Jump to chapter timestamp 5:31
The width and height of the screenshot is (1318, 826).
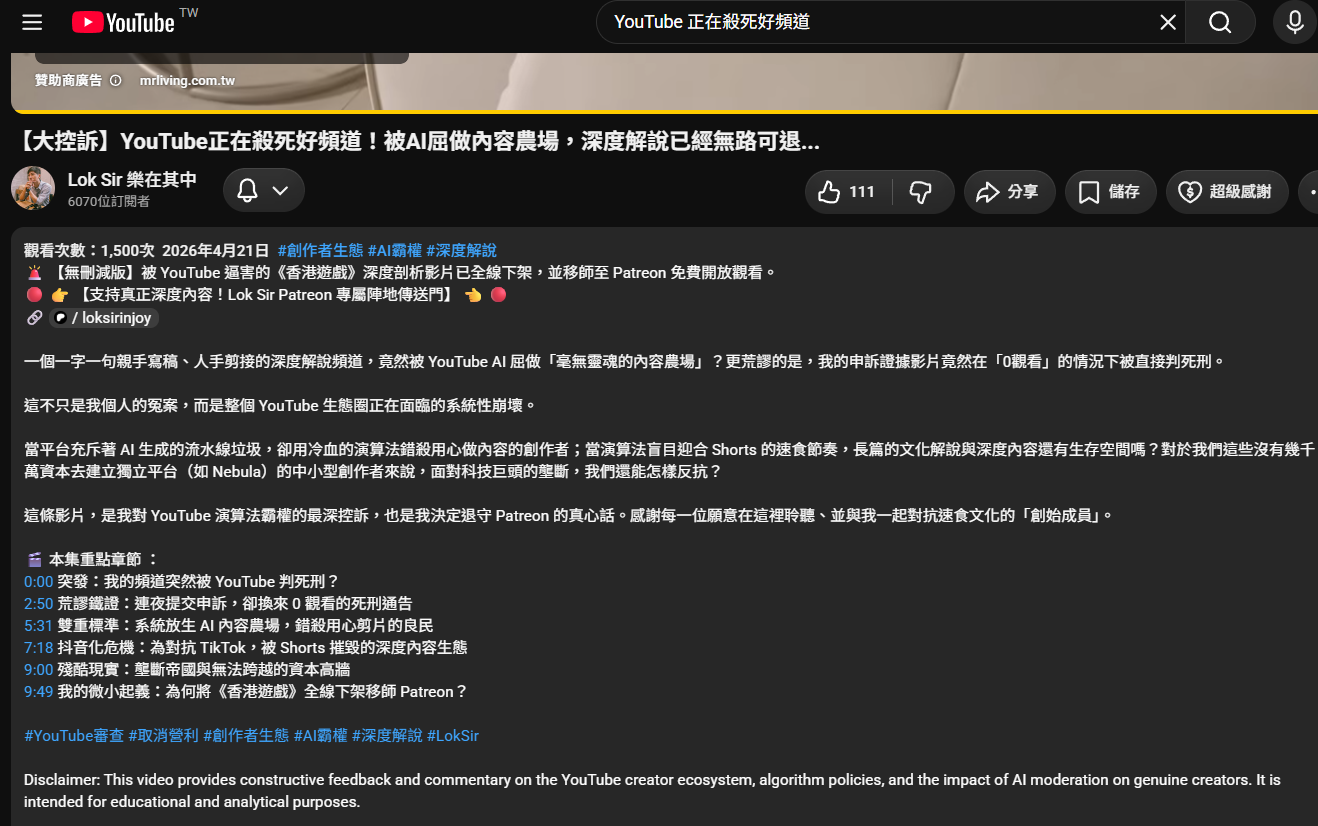pos(38,625)
